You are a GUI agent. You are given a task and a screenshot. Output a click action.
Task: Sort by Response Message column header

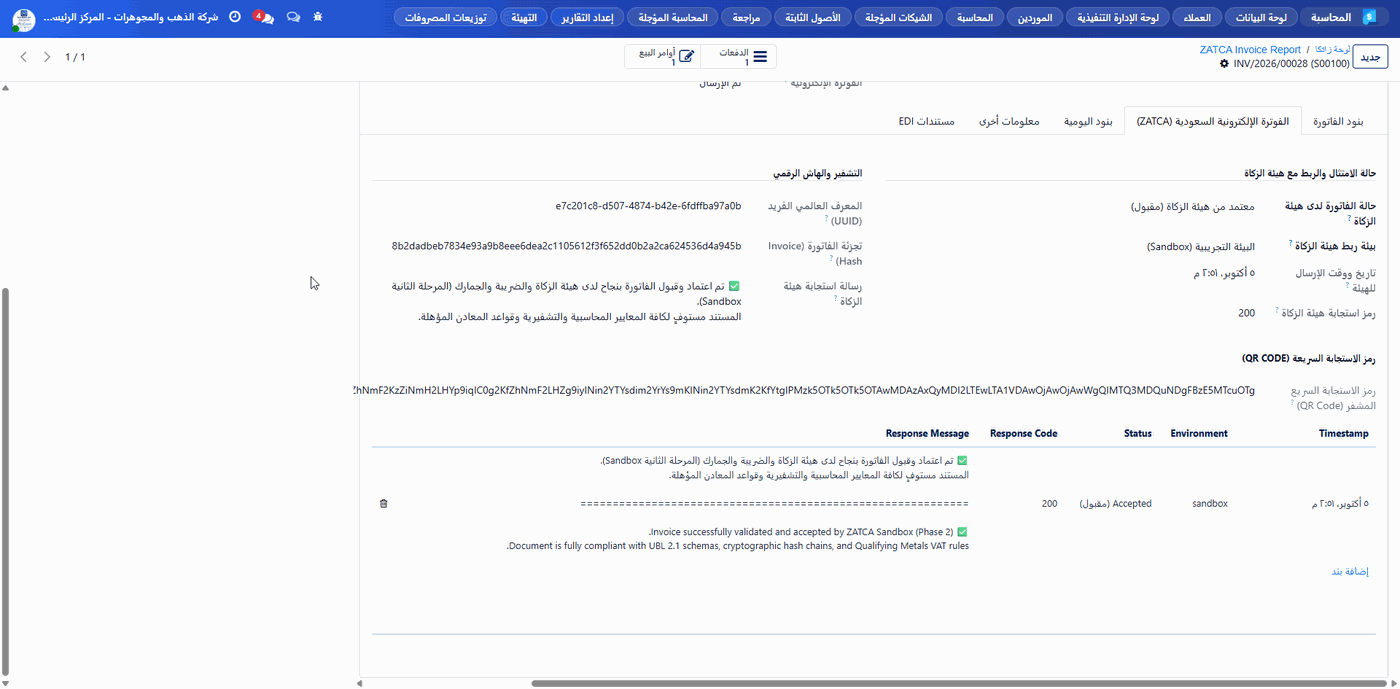coord(927,433)
